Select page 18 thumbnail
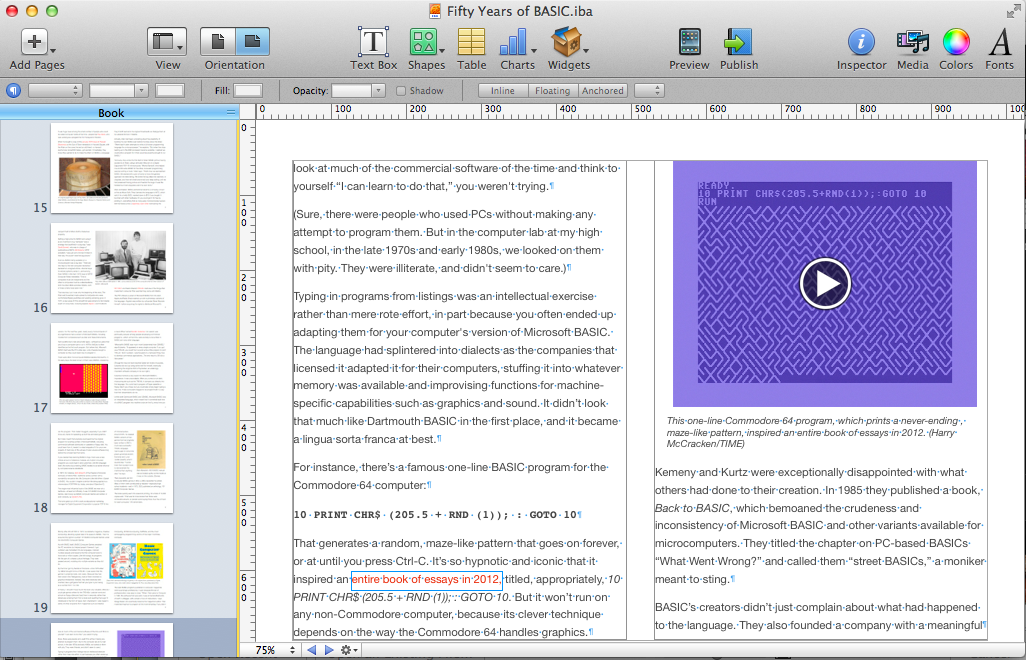 112,468
